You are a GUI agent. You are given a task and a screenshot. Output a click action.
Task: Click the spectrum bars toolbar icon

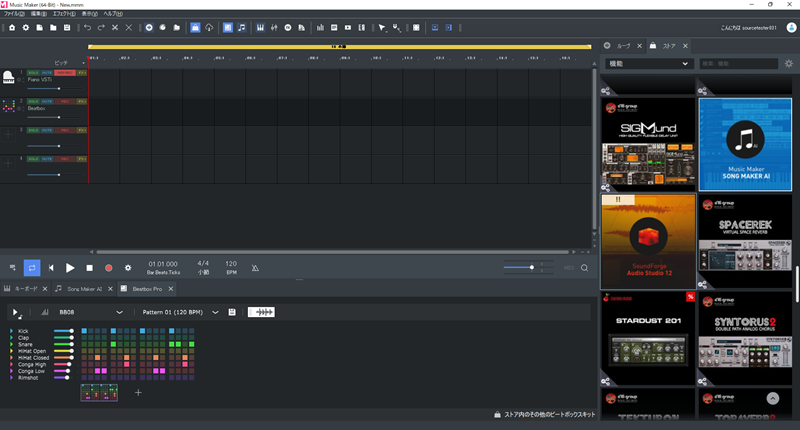point(320,28)
